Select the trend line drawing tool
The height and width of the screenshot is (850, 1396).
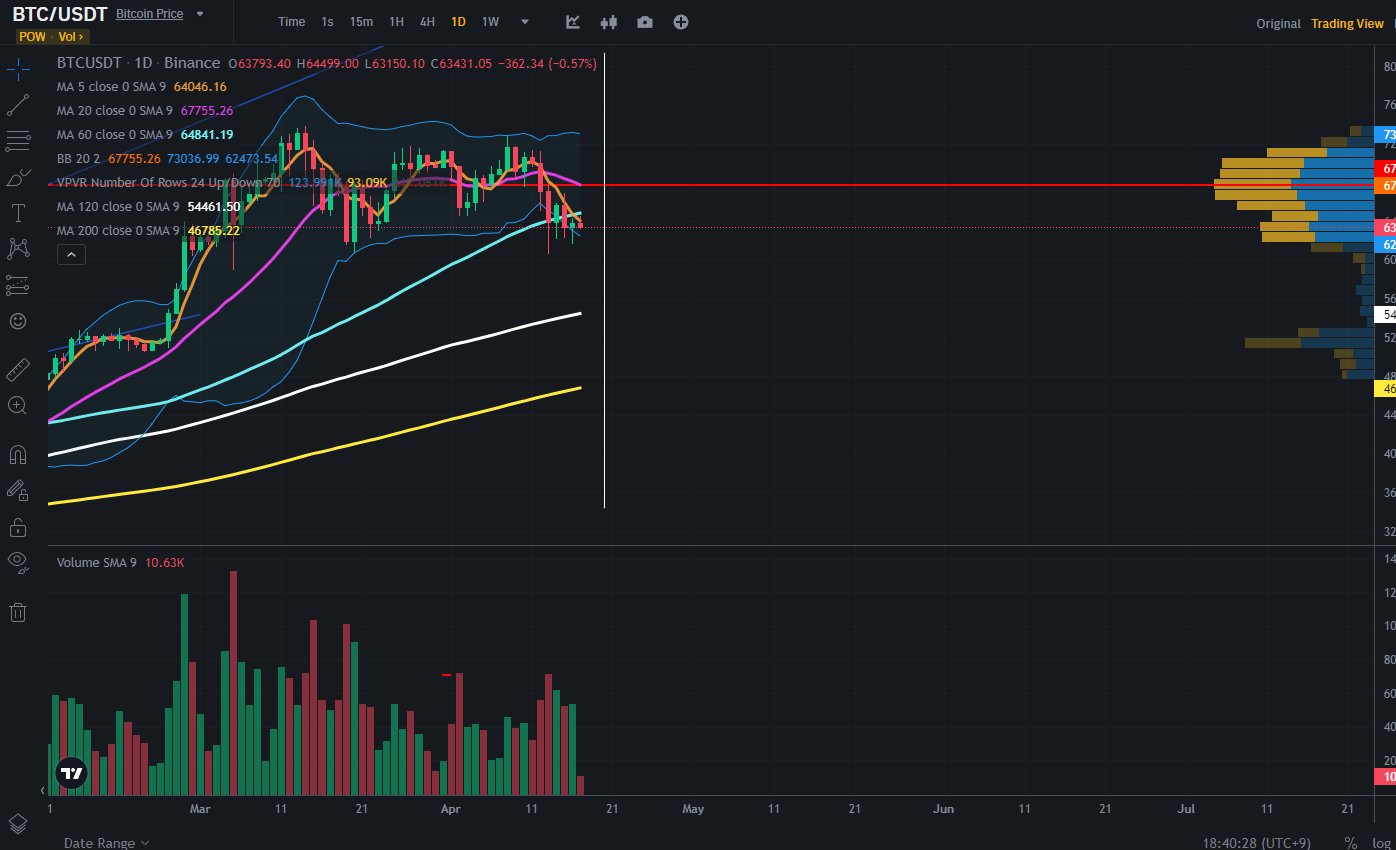[18, 104]
